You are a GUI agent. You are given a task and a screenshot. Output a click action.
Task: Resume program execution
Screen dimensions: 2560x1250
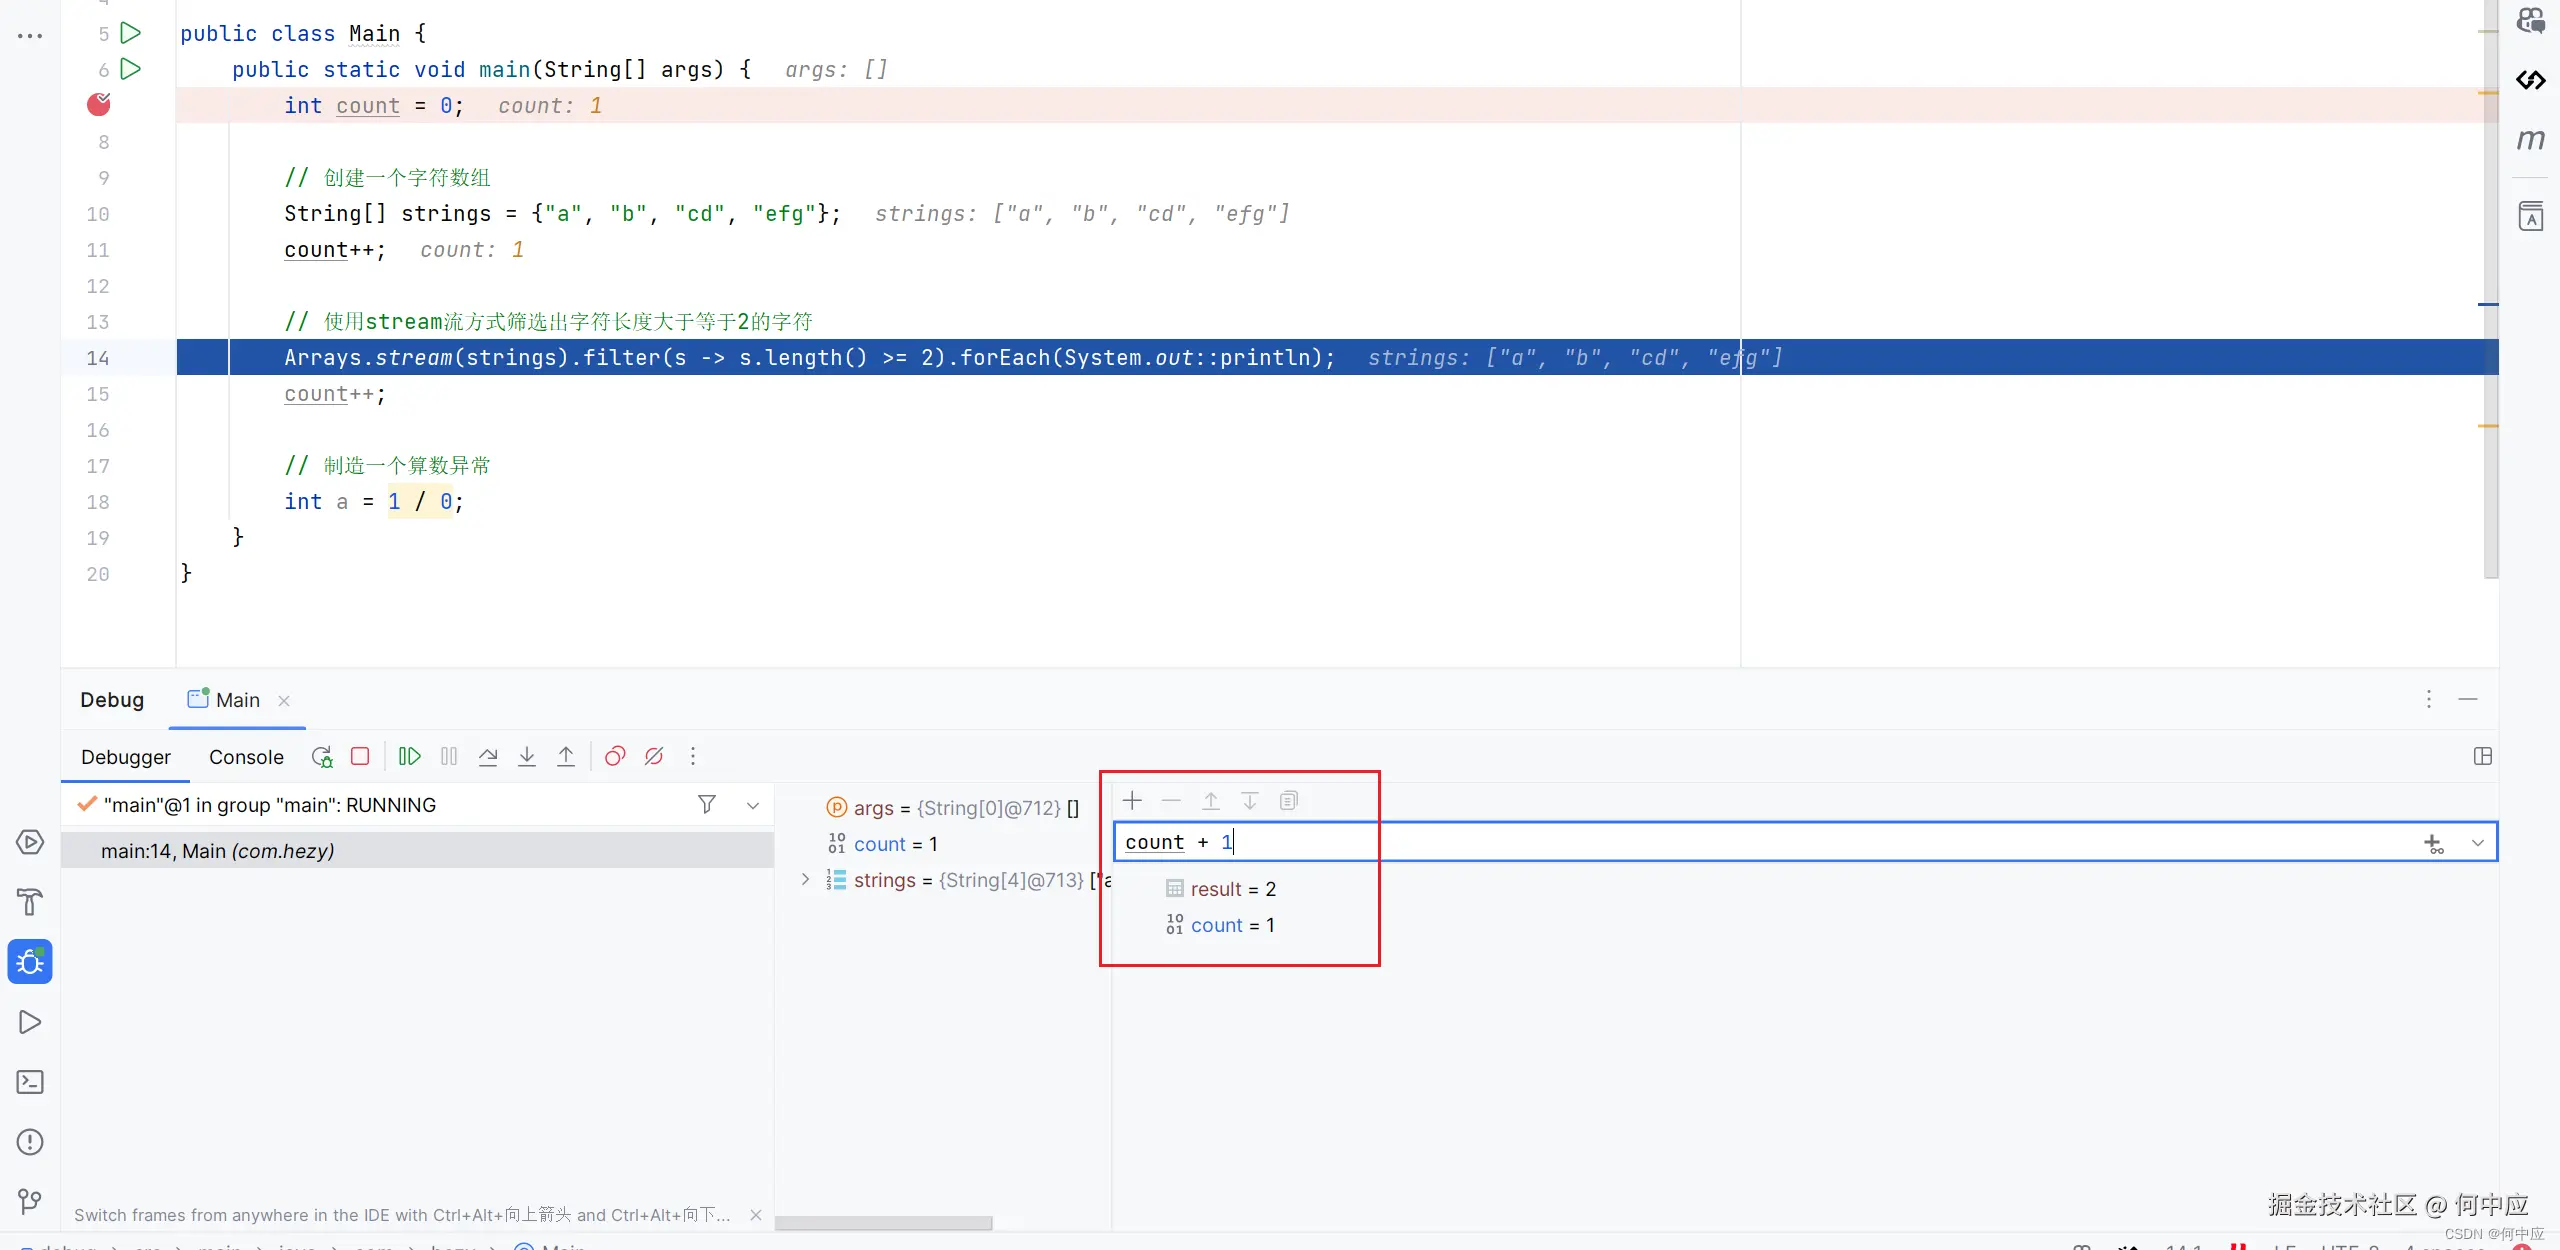pyautogui.click(x=409, y=757)
